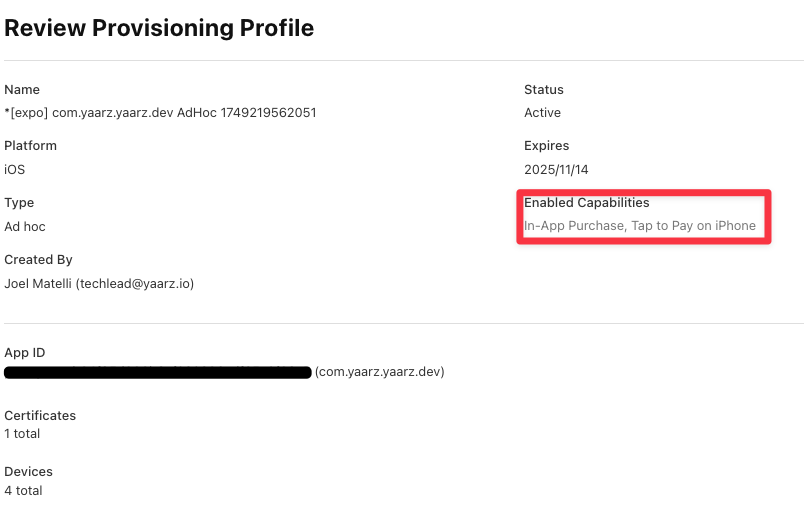Click the Enabled Capabilities heading
Viewport: 804px width, 519px height.
(x=587, y=203)
